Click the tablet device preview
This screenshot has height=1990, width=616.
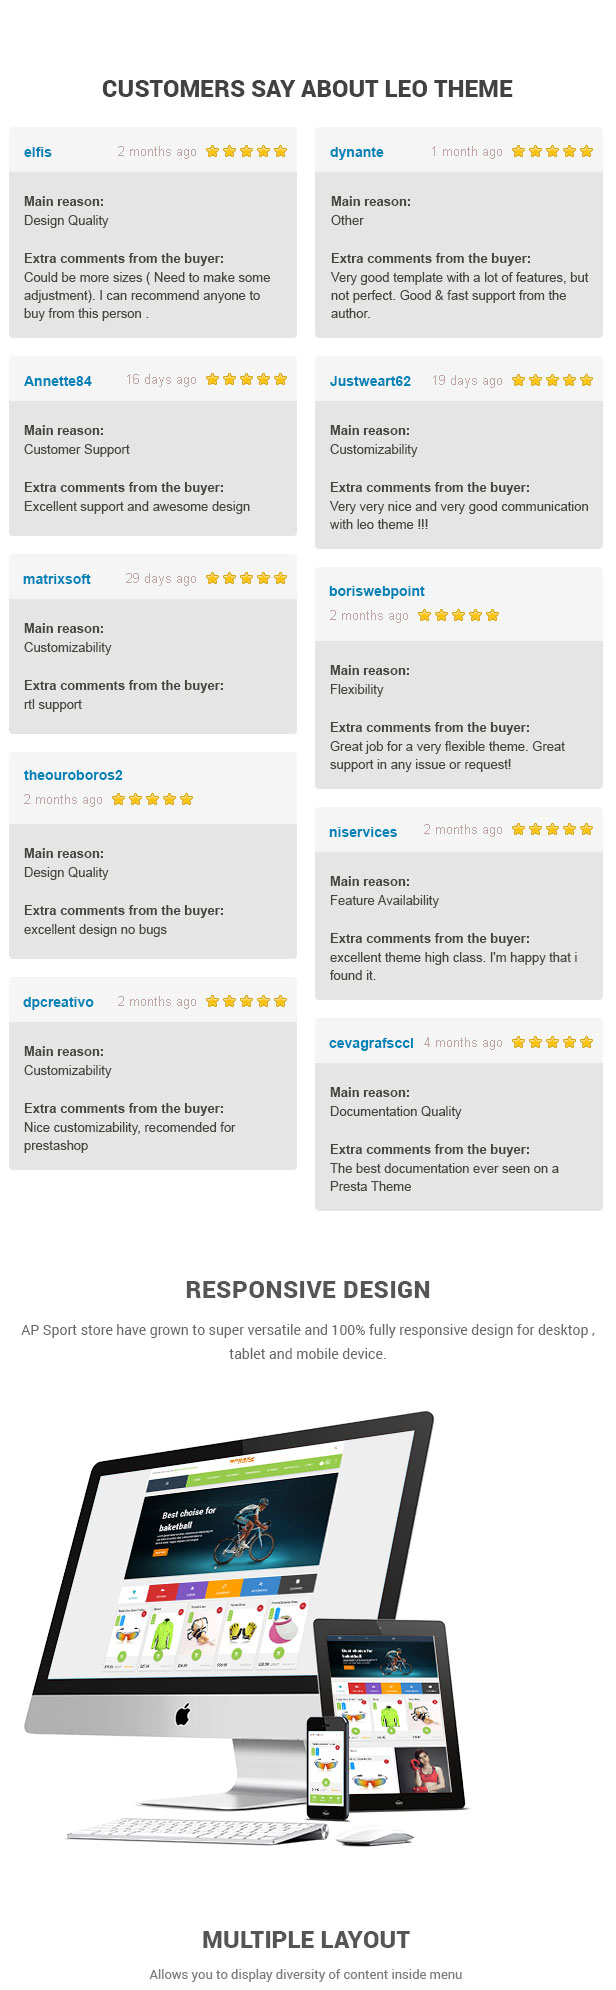392,1714
